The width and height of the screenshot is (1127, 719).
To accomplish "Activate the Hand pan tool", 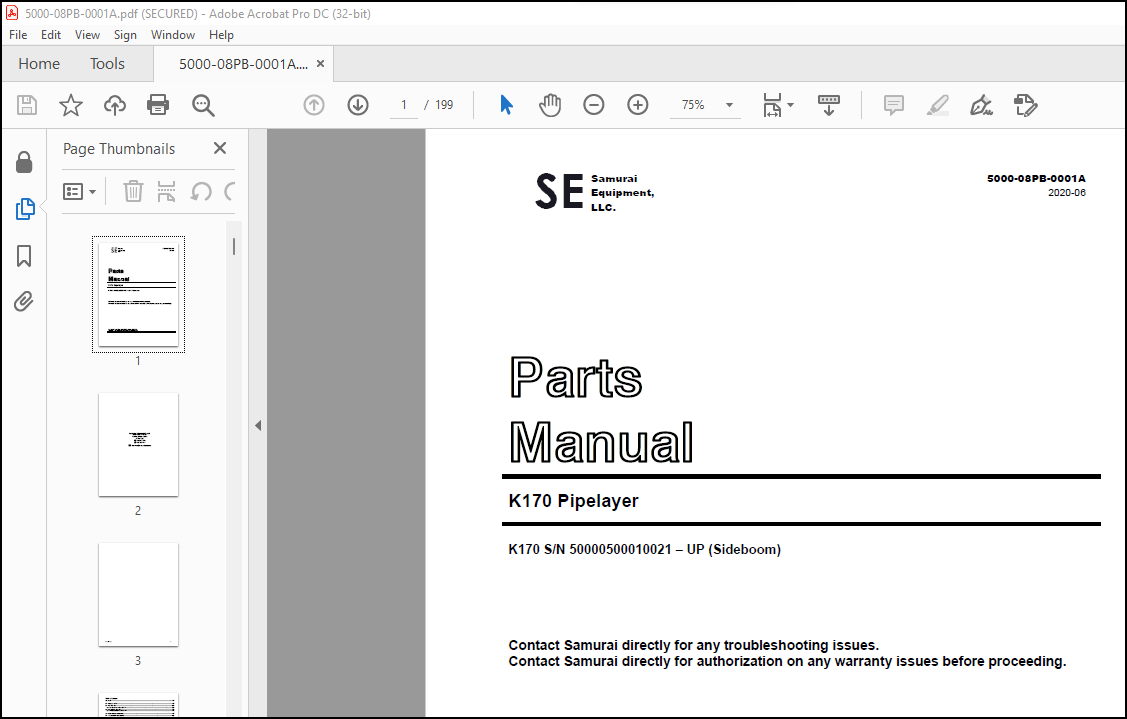I will 550,105.
